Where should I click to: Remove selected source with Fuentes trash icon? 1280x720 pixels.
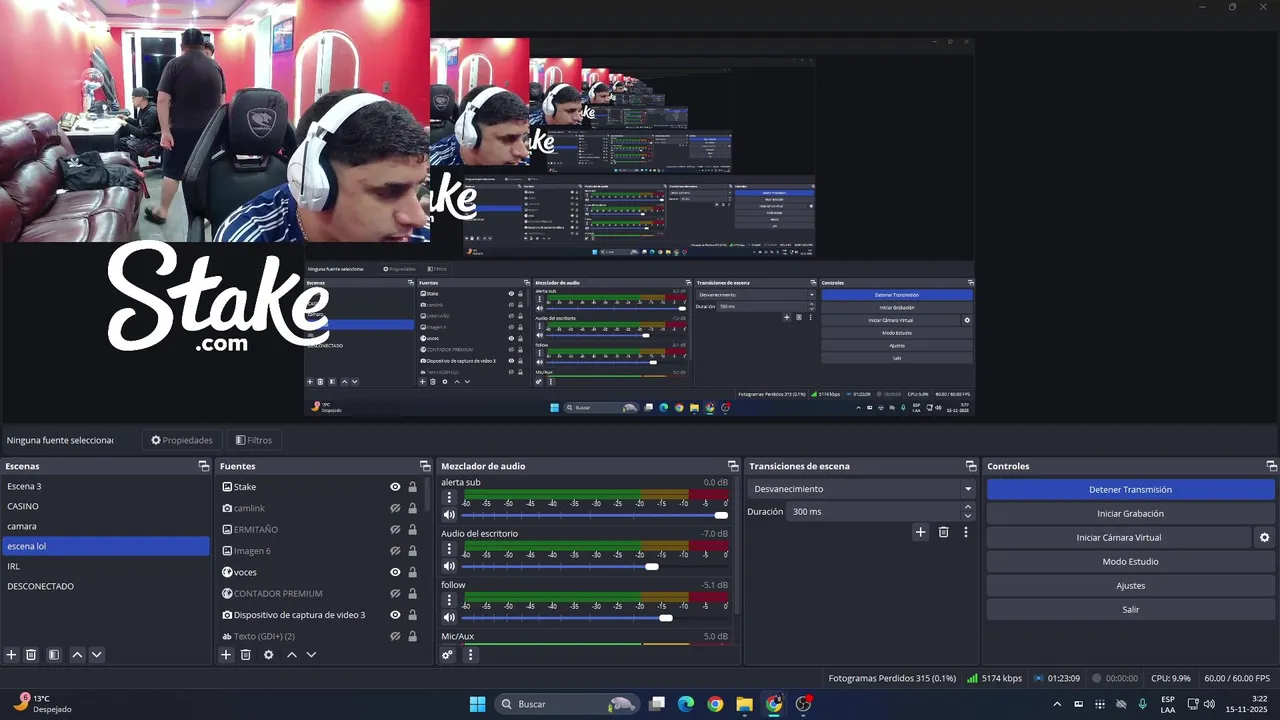(245, 655)
